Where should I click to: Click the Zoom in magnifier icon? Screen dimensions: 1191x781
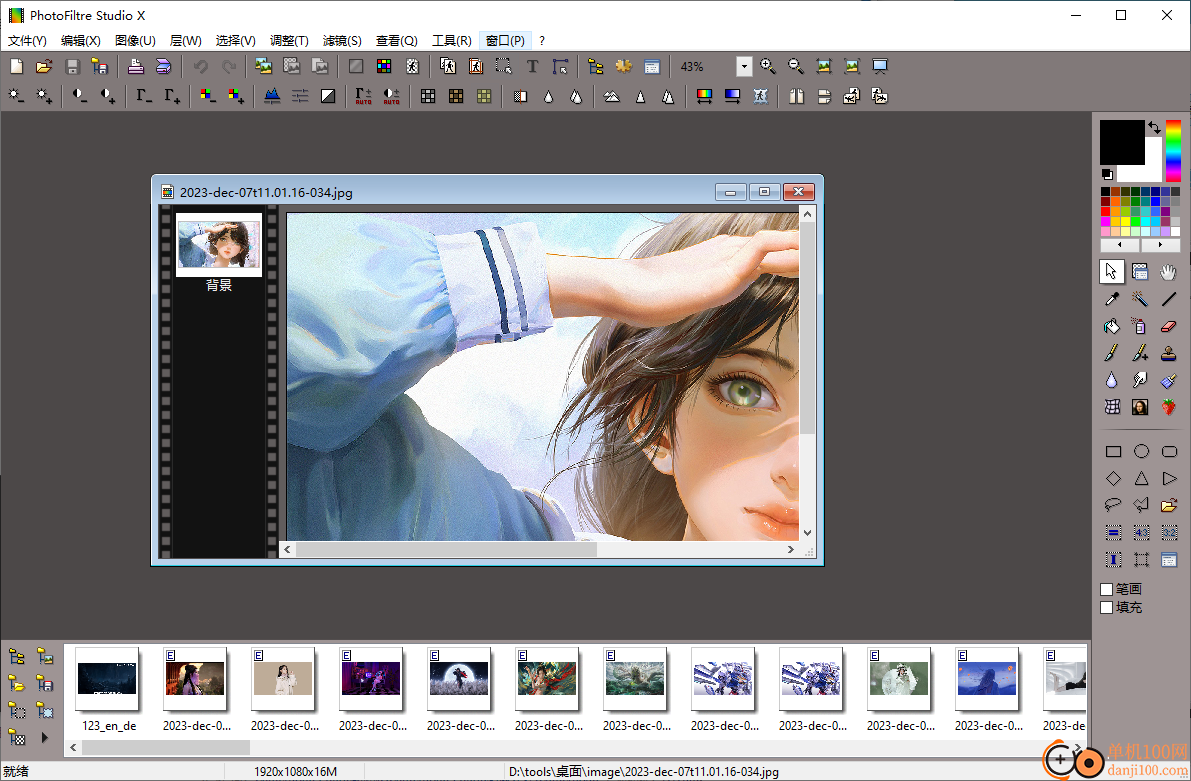coord(768,67)
